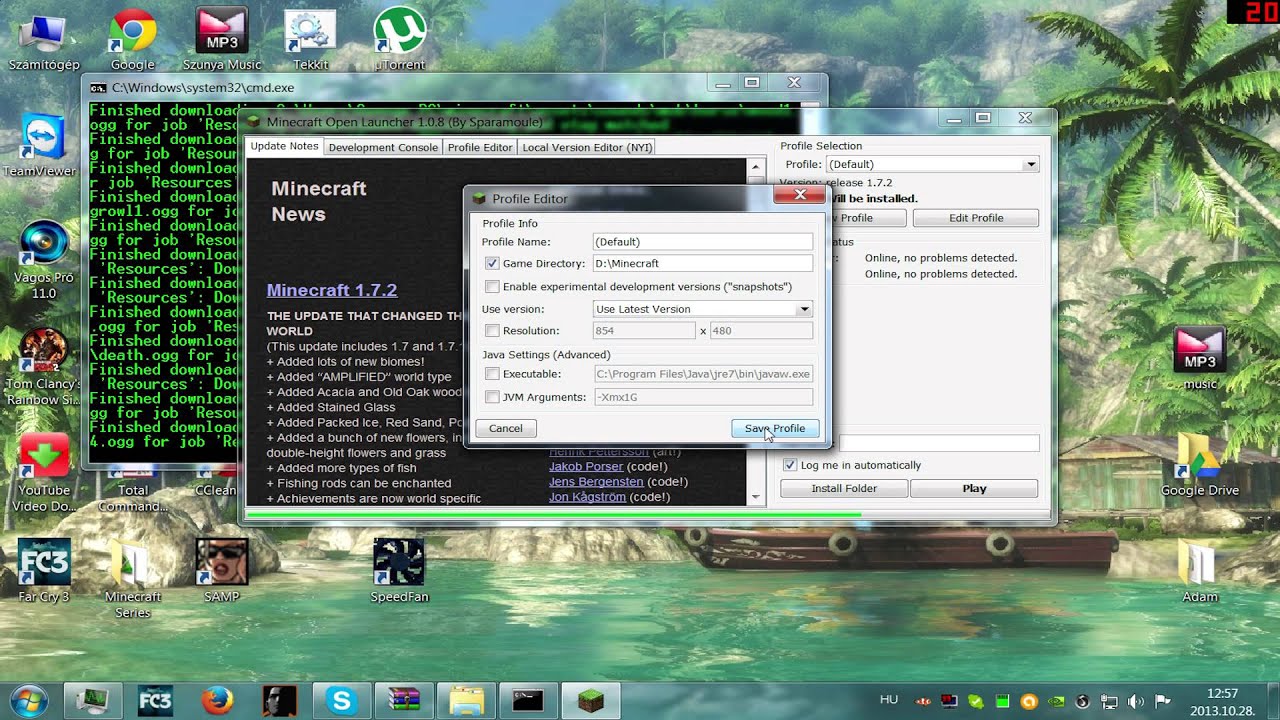Switch to cmd.exe taskbar button

point(528,700)
